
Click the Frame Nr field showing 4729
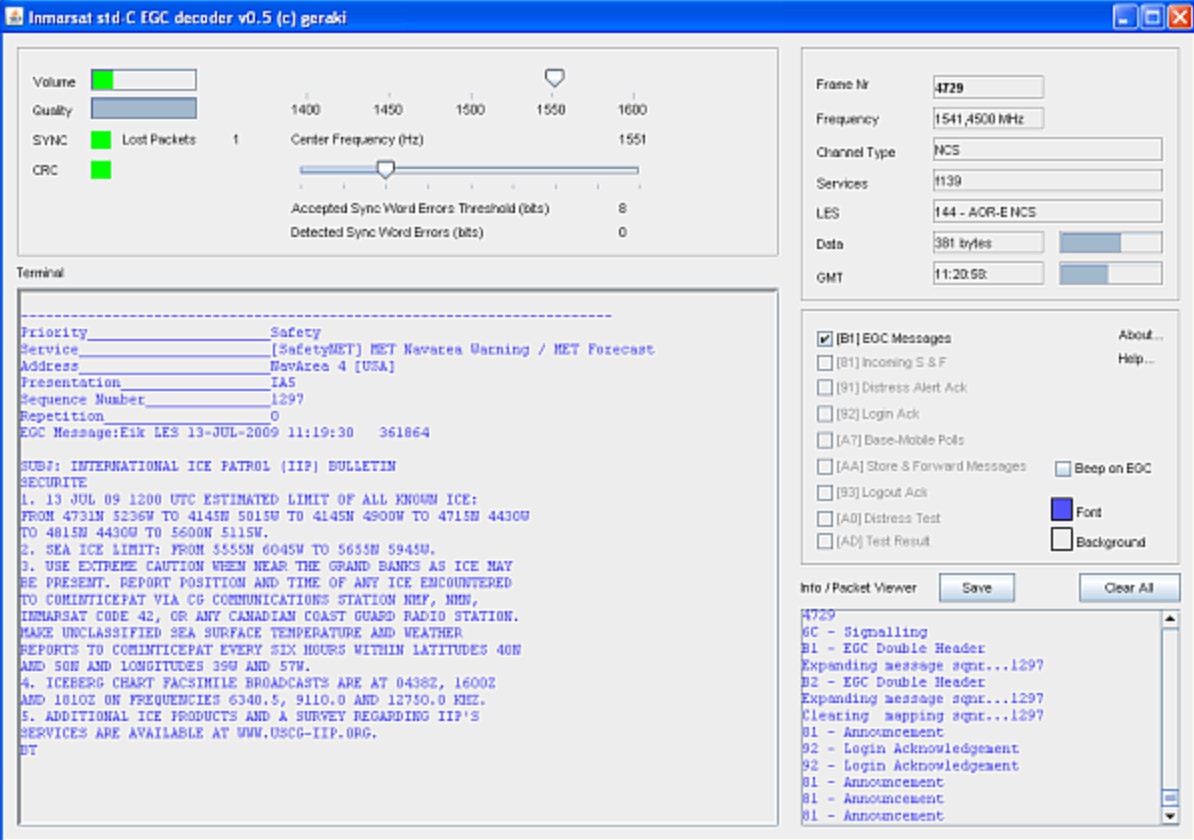(987, 87)
